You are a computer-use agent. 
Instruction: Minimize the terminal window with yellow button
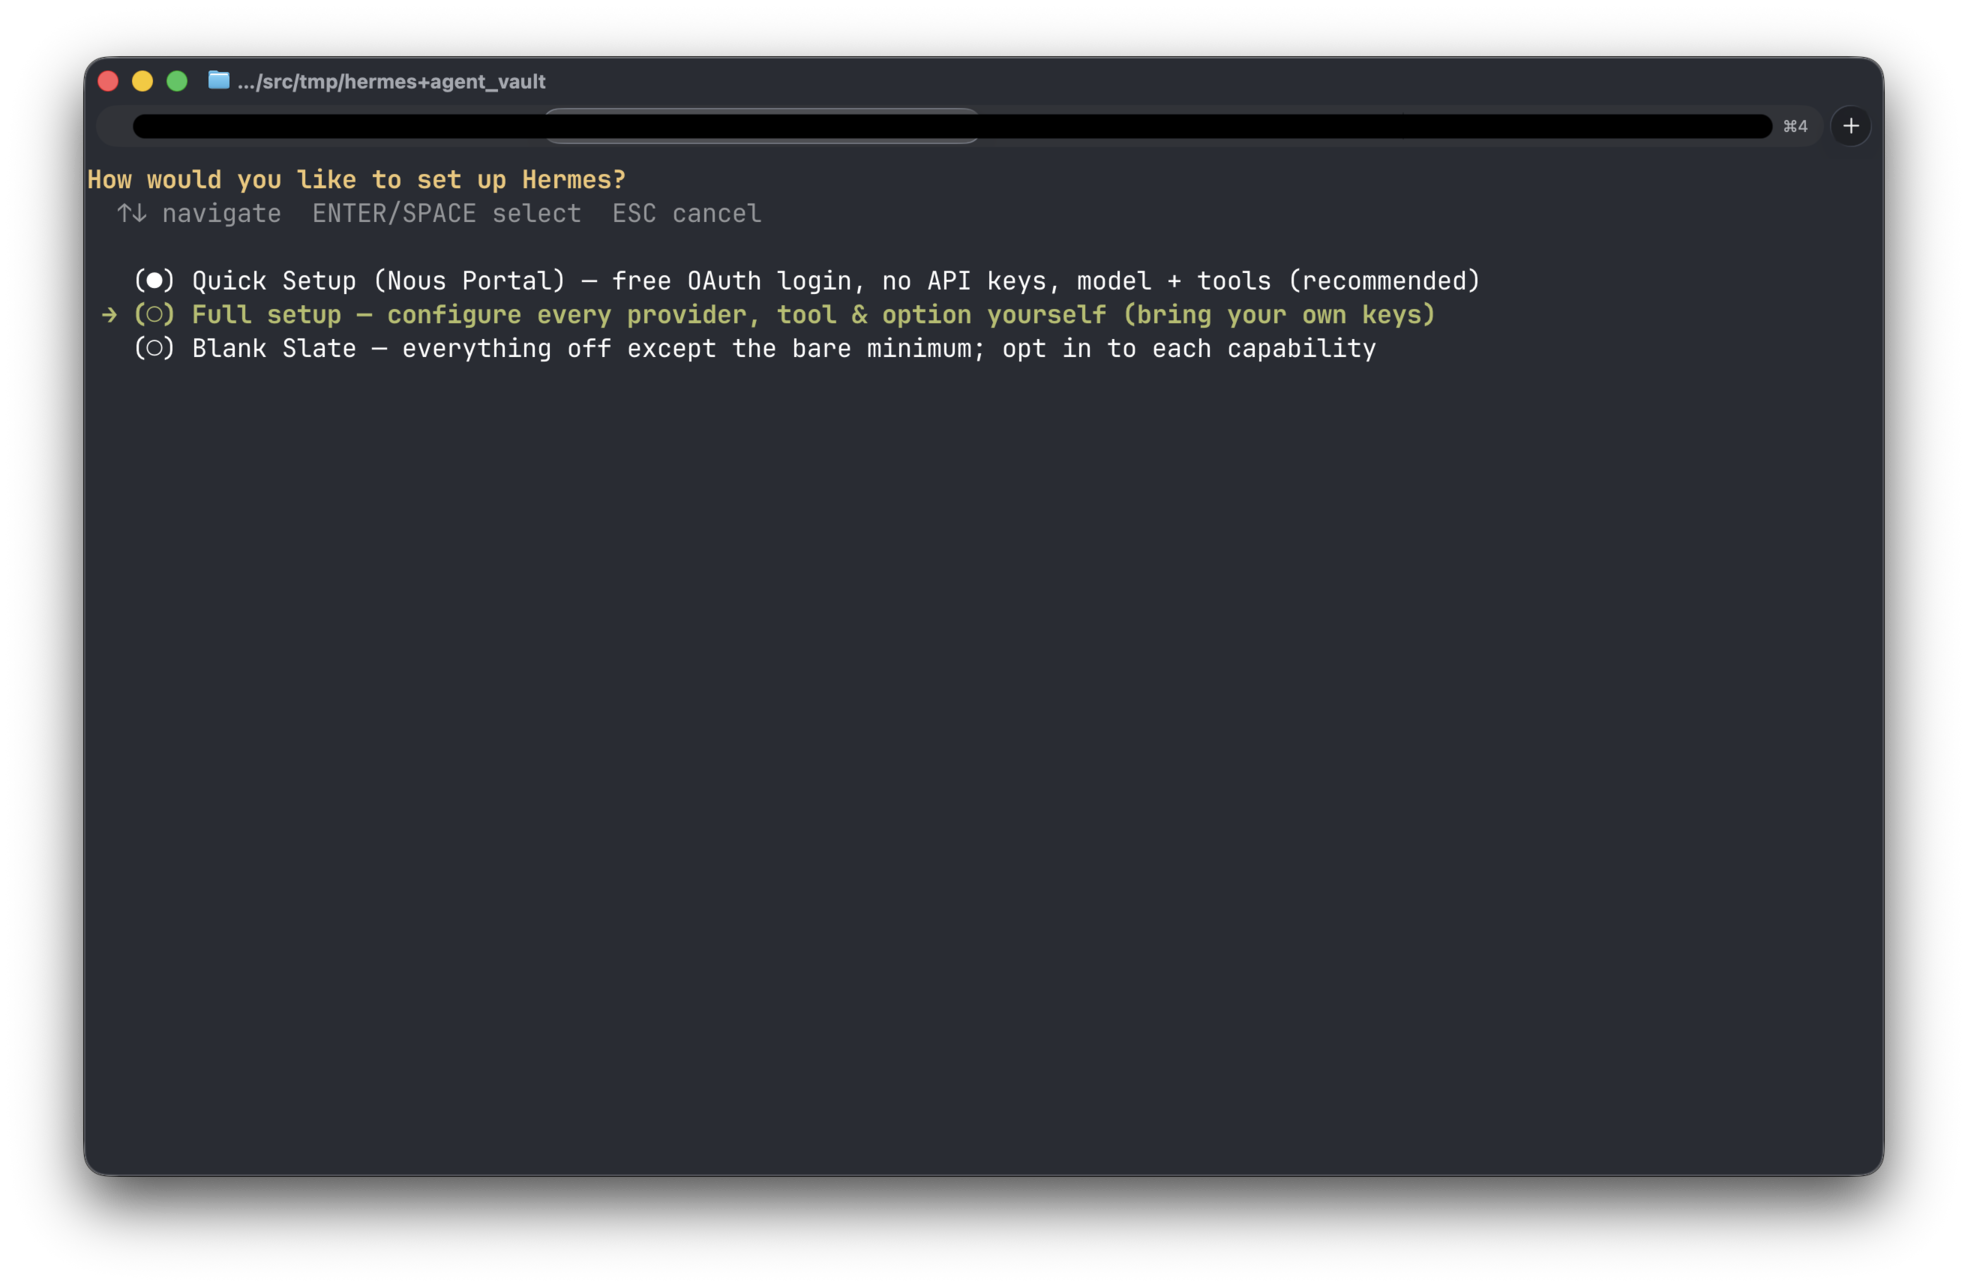143,81
